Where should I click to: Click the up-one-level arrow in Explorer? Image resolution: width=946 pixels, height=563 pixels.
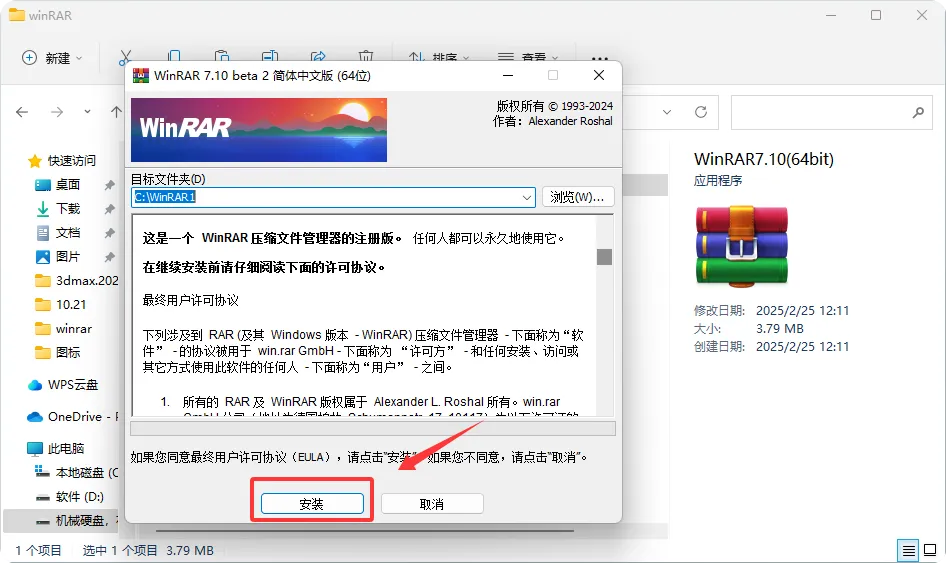coord(116,112)
